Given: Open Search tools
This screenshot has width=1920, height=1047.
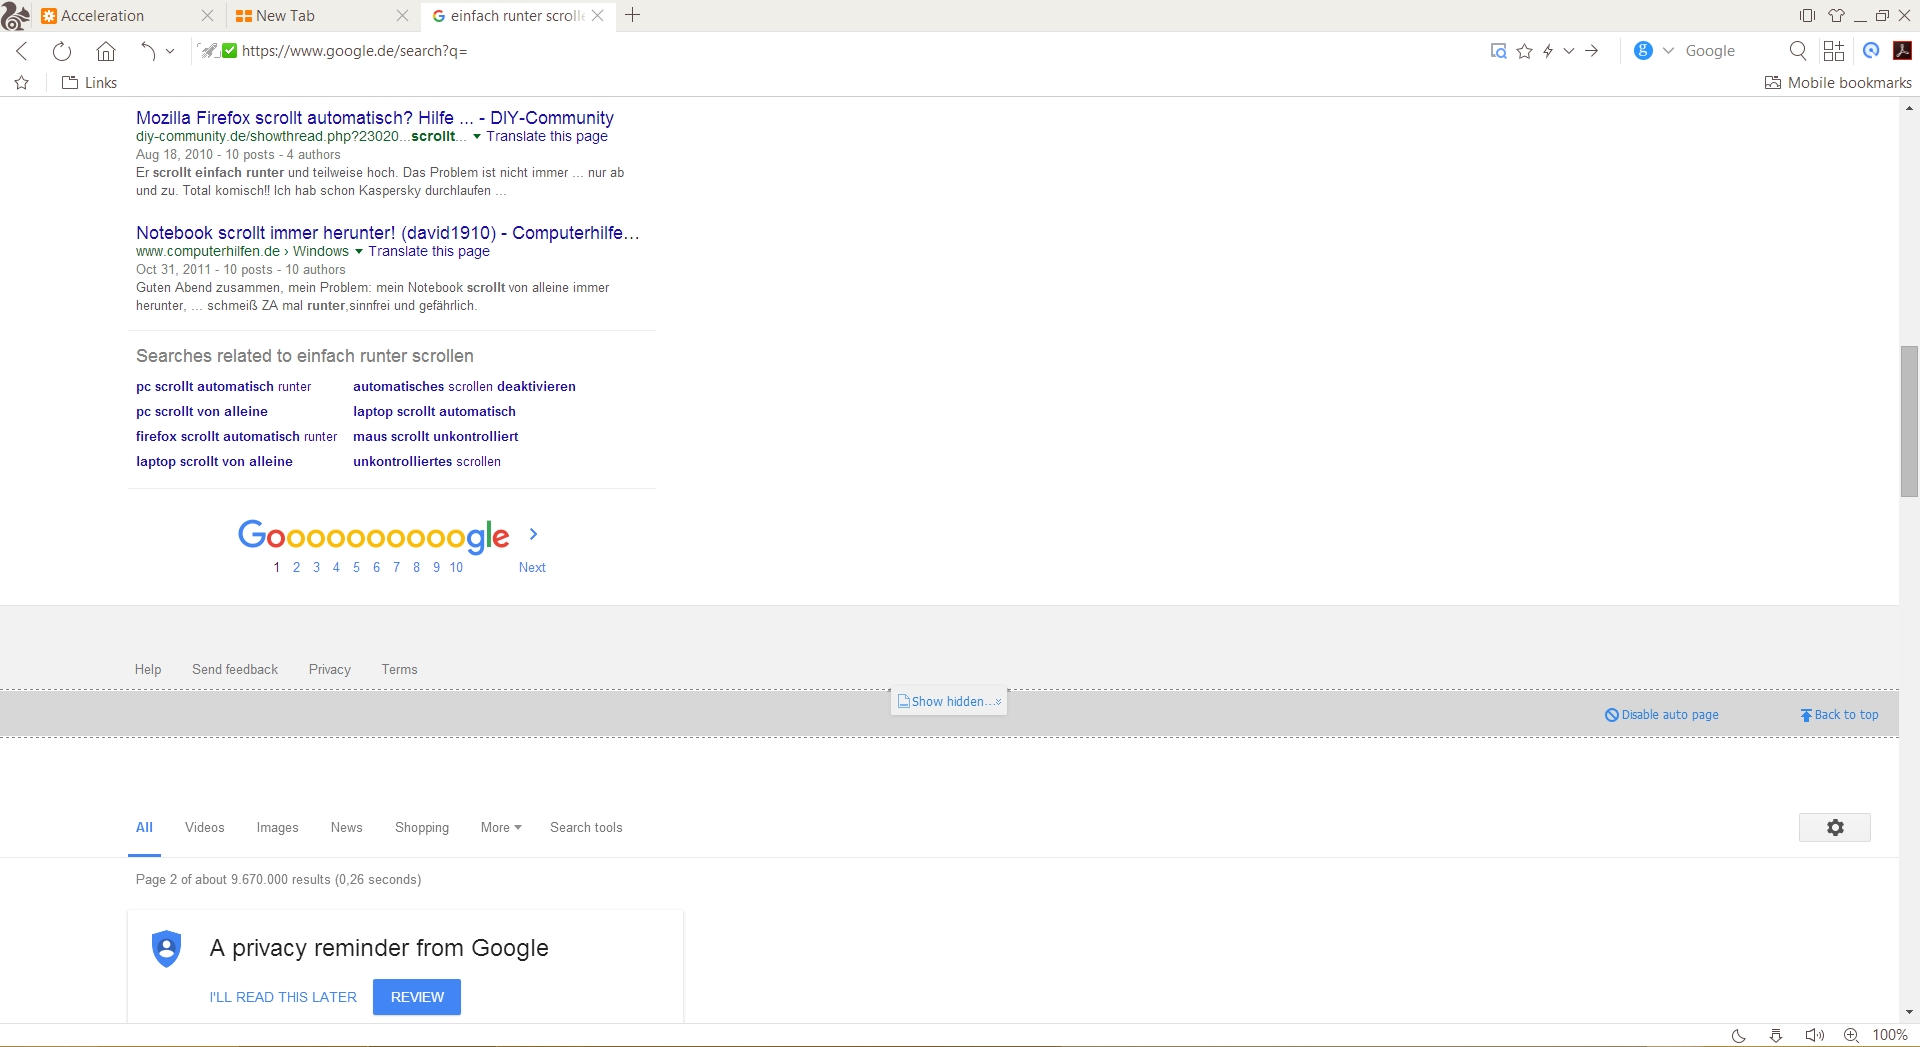Looking at the screenshot, I should (586, 828).
